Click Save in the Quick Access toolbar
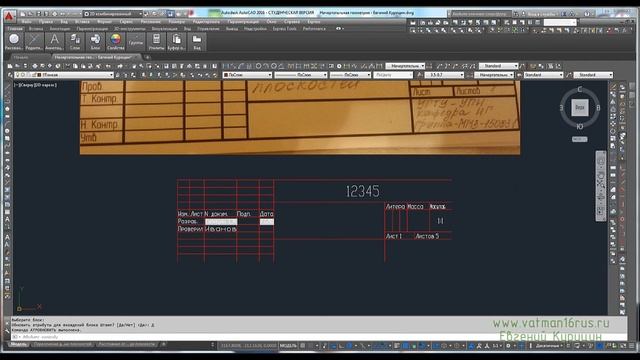The image size is (640, 360). (38, 14)
